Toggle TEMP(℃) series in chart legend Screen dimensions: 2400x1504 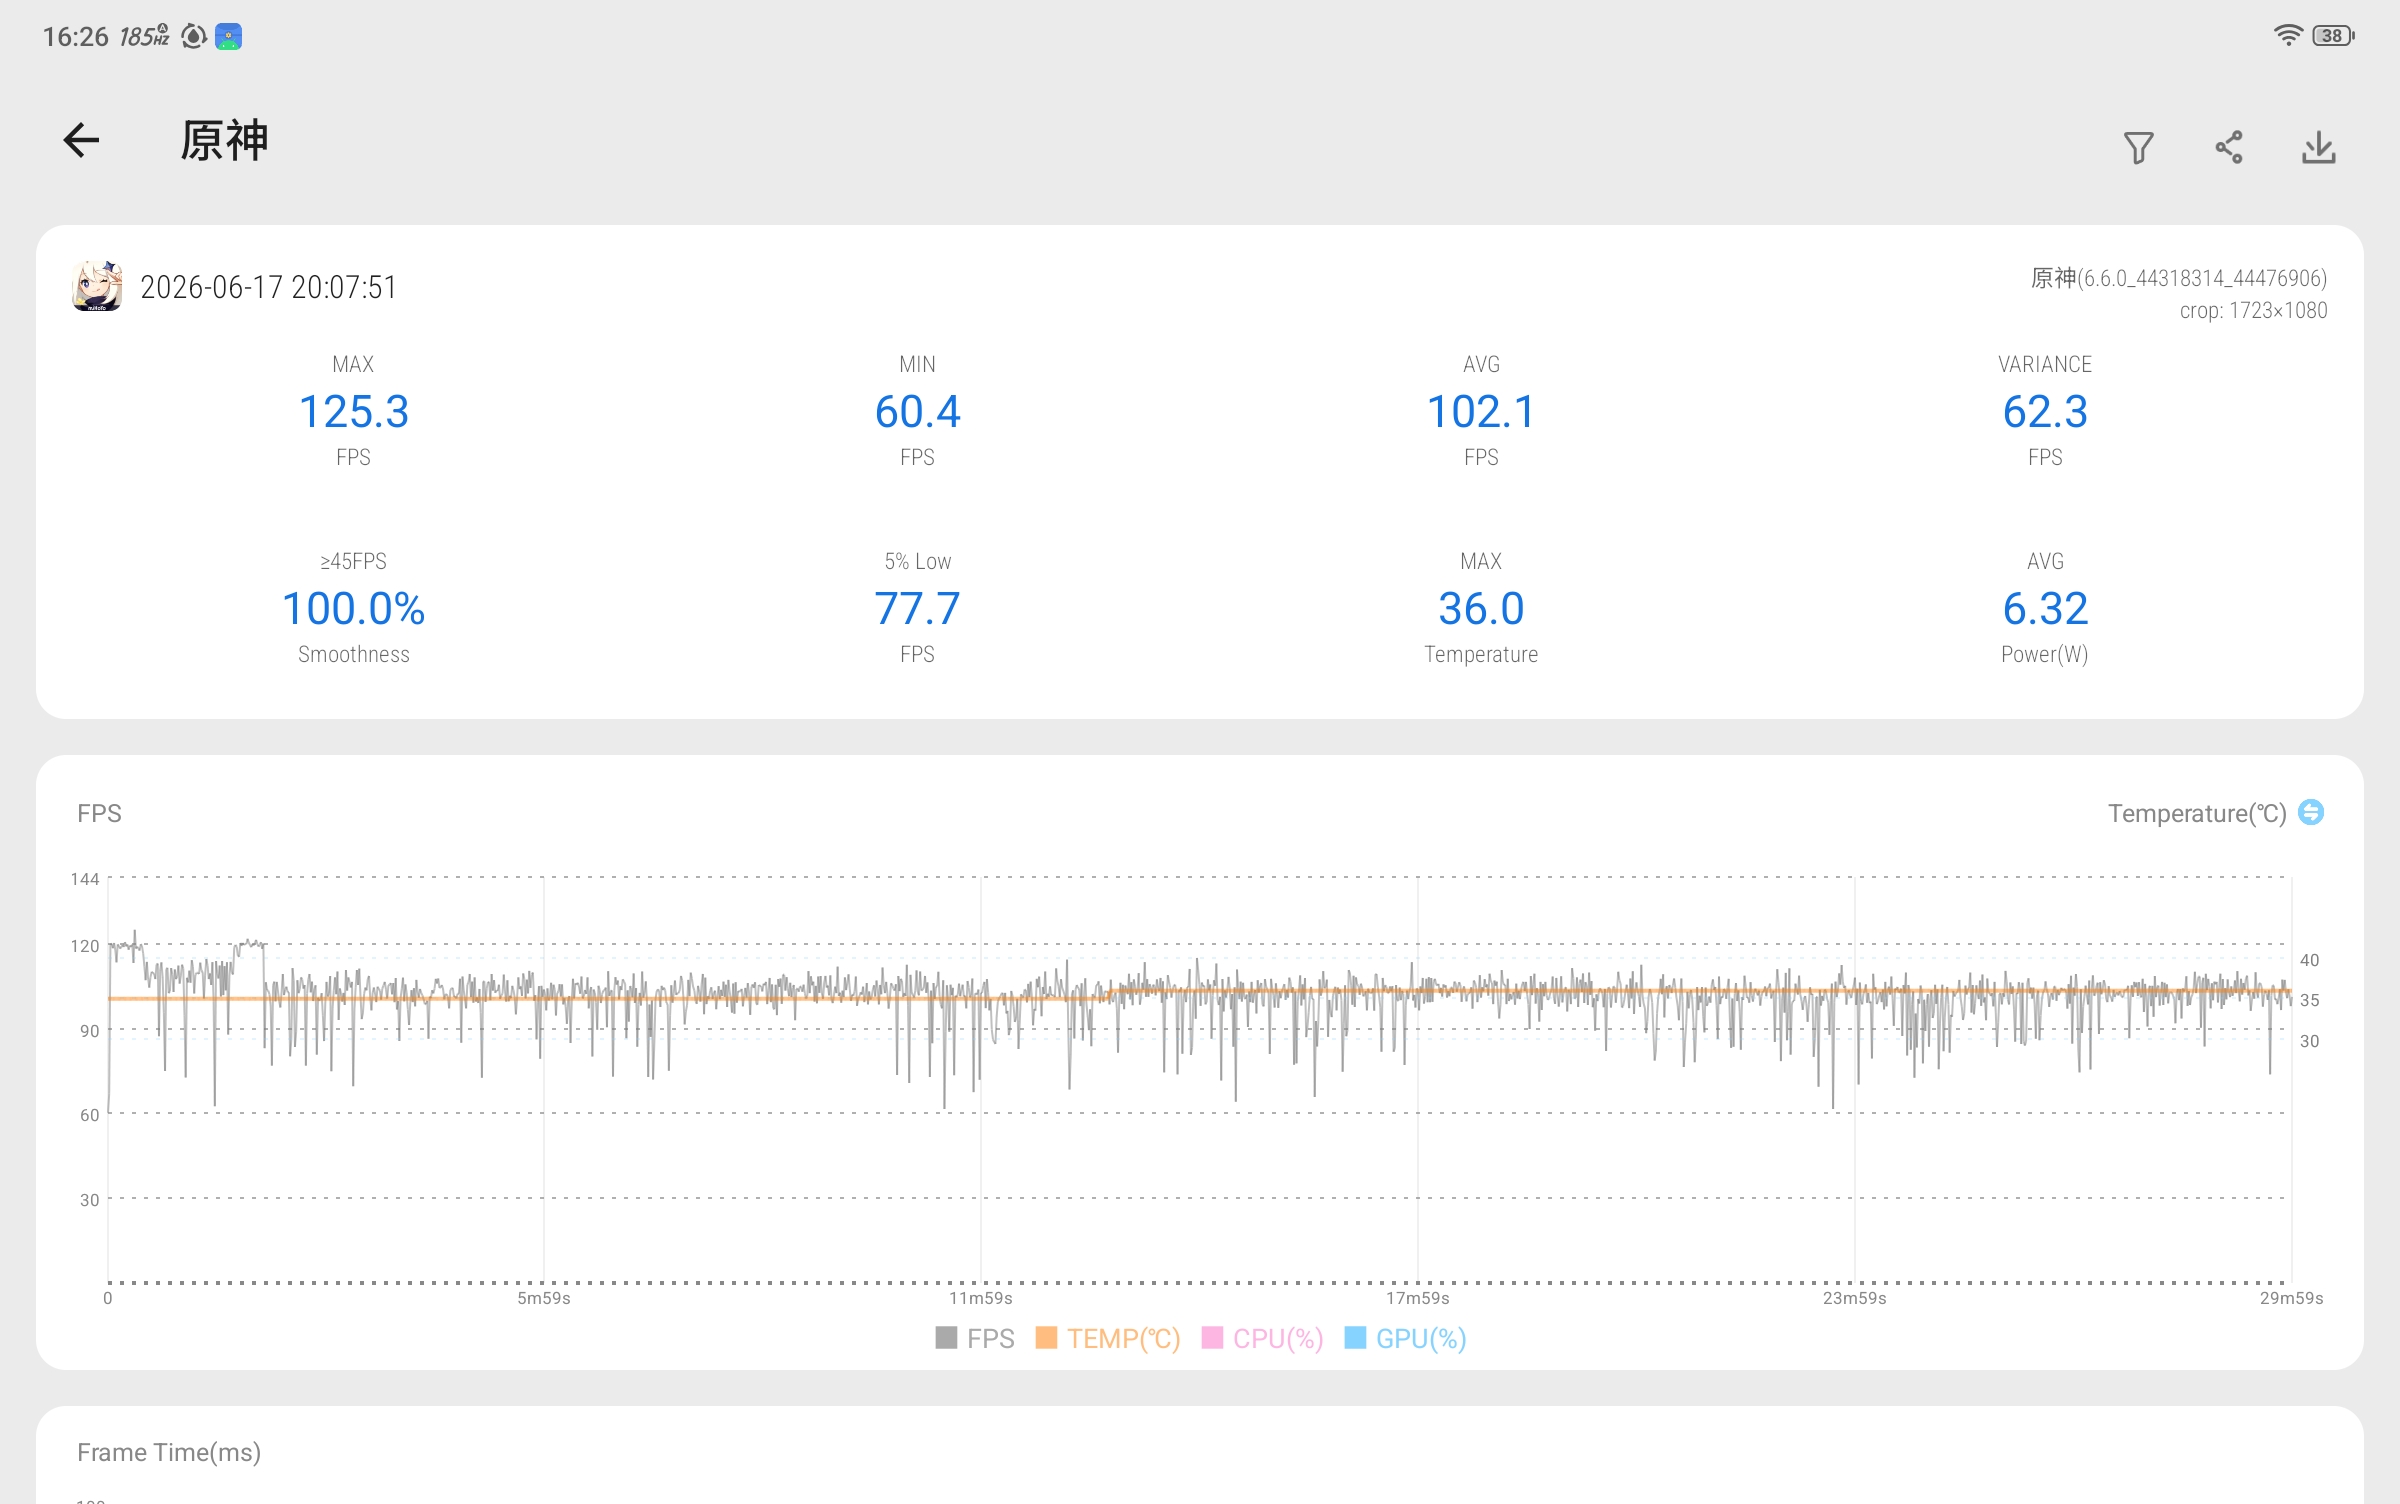1108,1338
